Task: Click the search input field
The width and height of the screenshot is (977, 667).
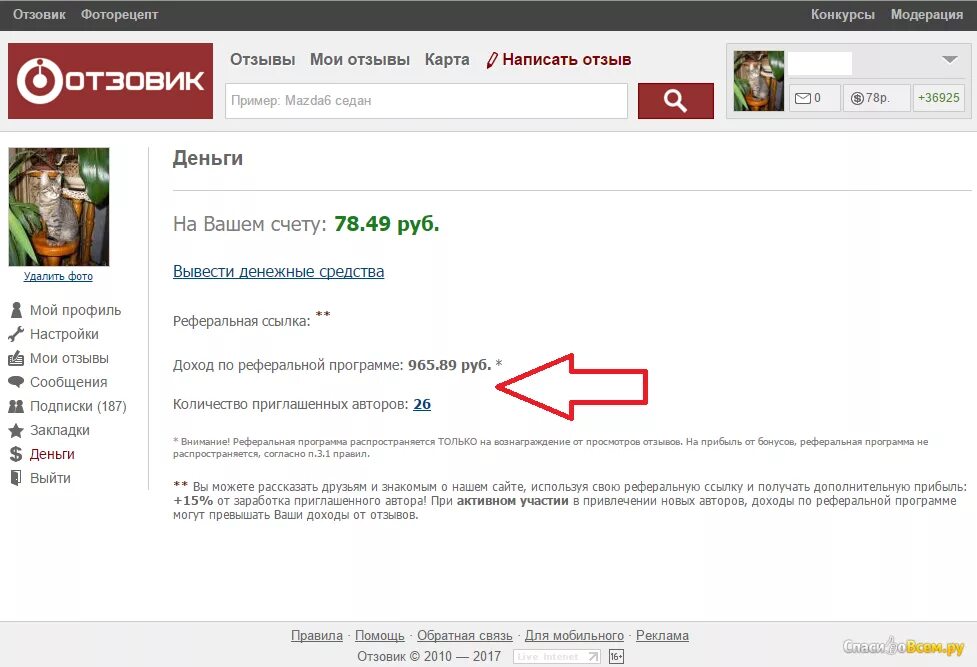Action: click(426, 100)
